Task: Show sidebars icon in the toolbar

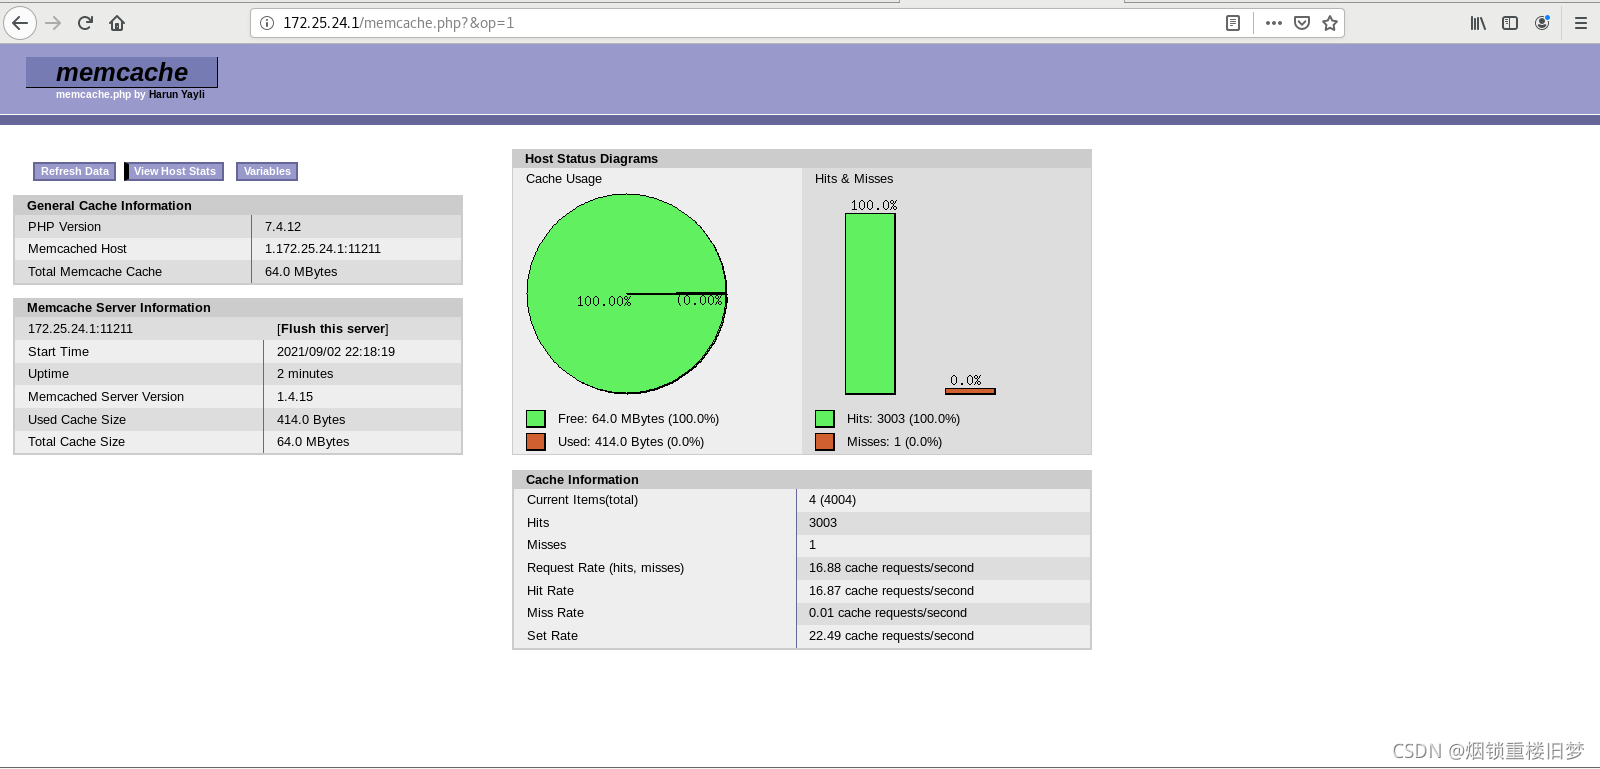Action: click(1510, 23)
